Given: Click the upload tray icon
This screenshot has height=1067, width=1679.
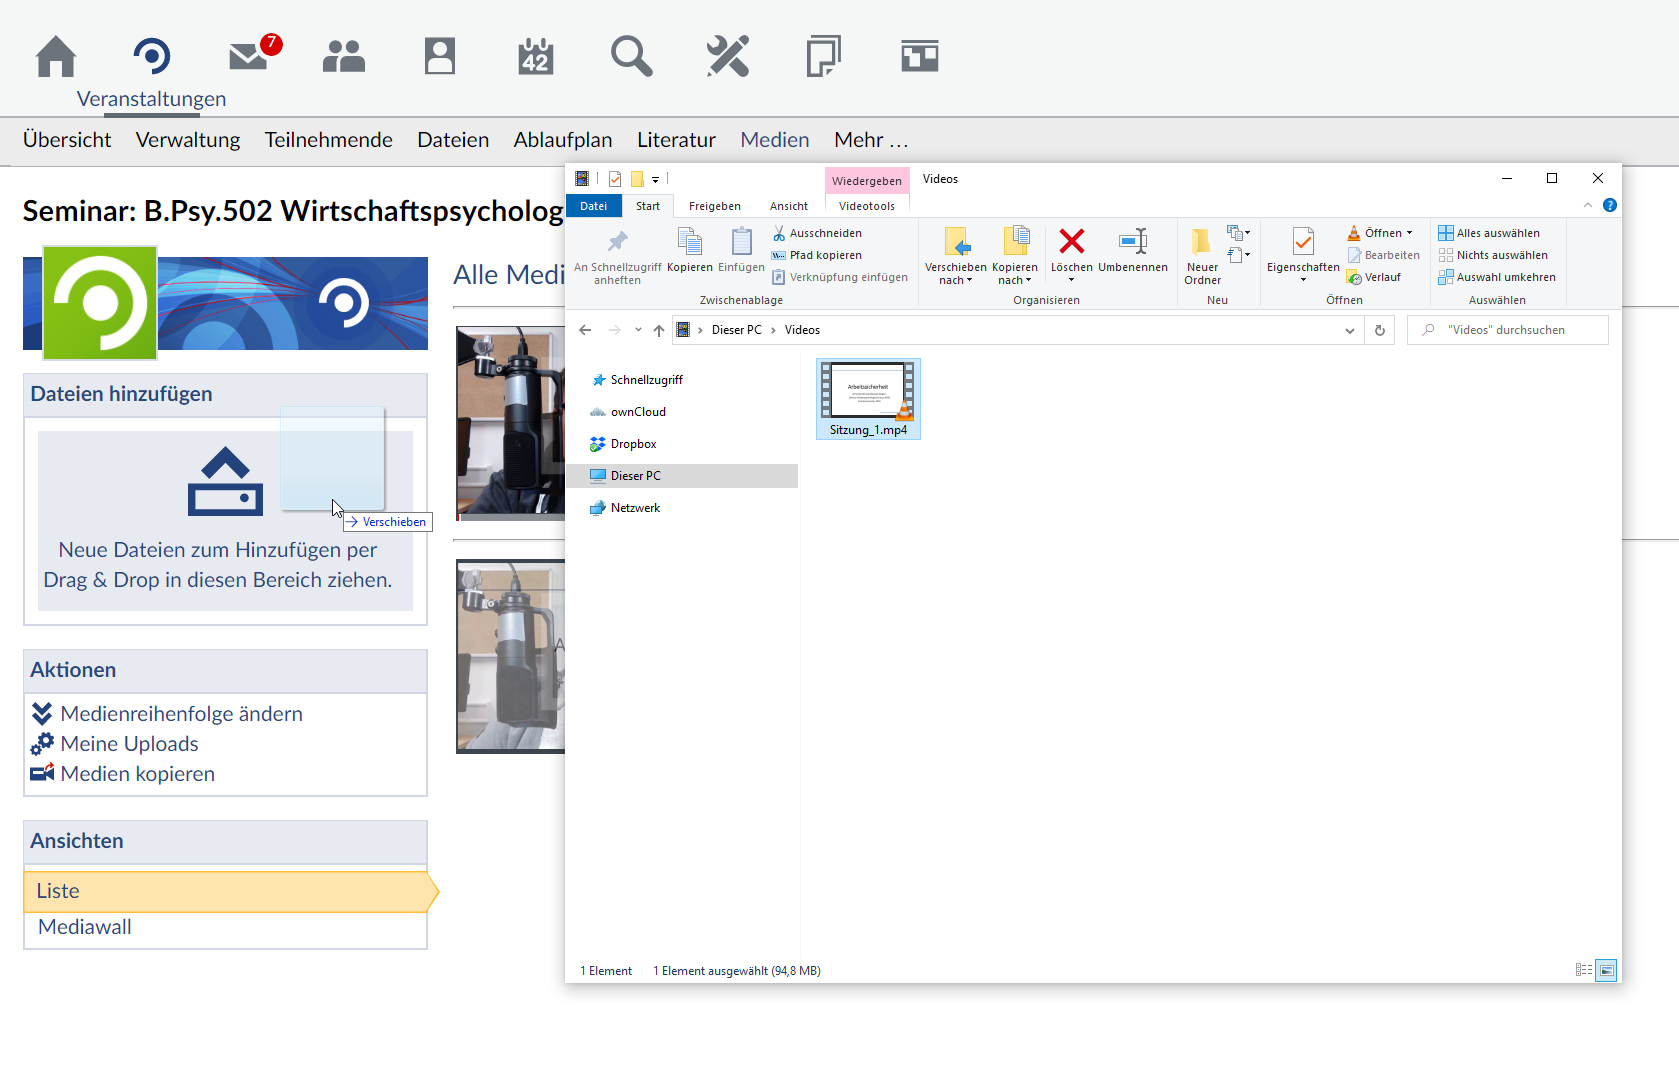Looking at the screenshot, I should point(226,481).
